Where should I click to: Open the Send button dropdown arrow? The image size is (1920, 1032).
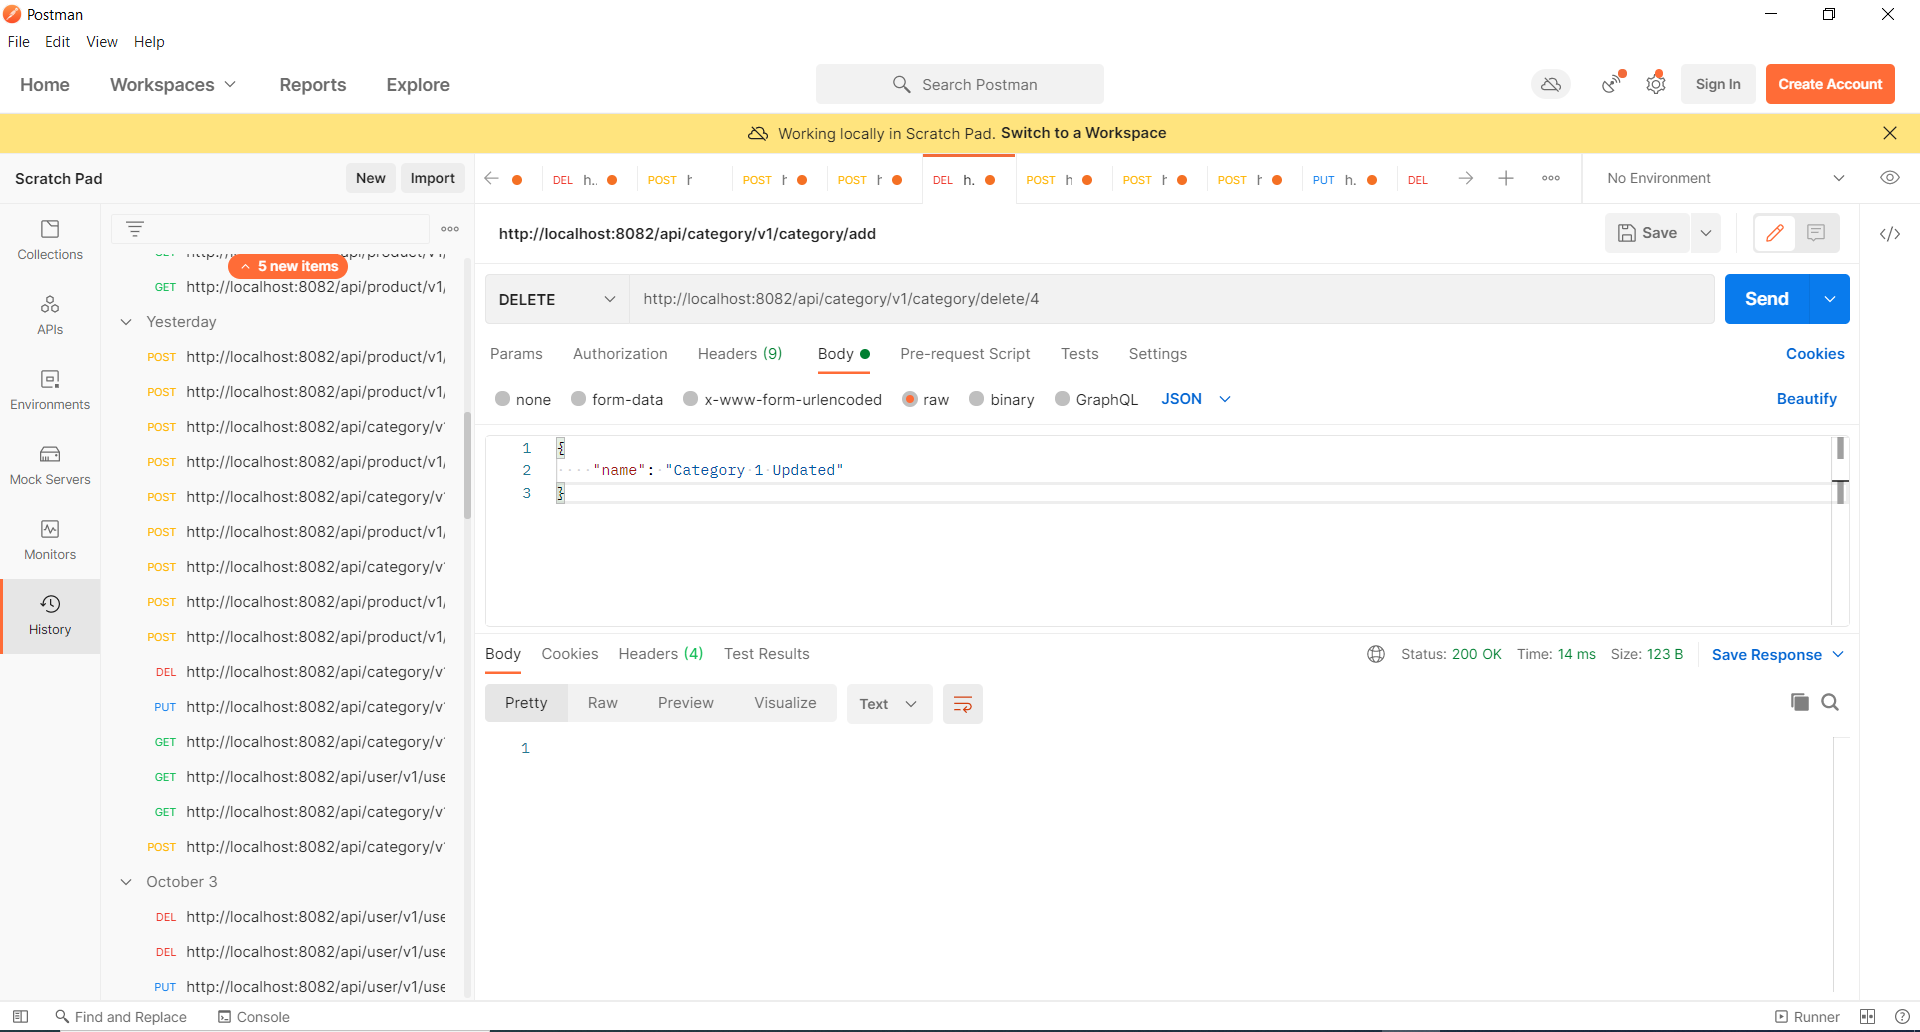point(1829,299)
